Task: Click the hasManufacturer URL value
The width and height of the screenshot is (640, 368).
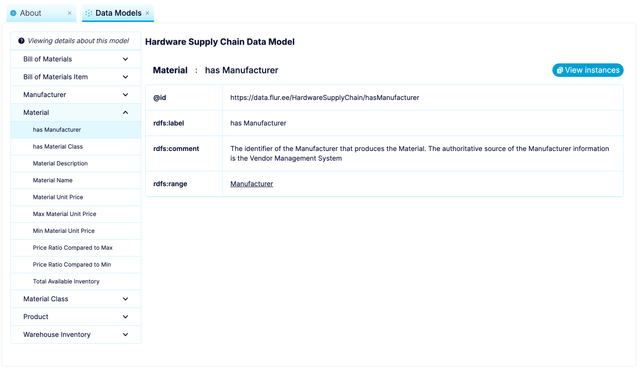Action: click(324, 98)
